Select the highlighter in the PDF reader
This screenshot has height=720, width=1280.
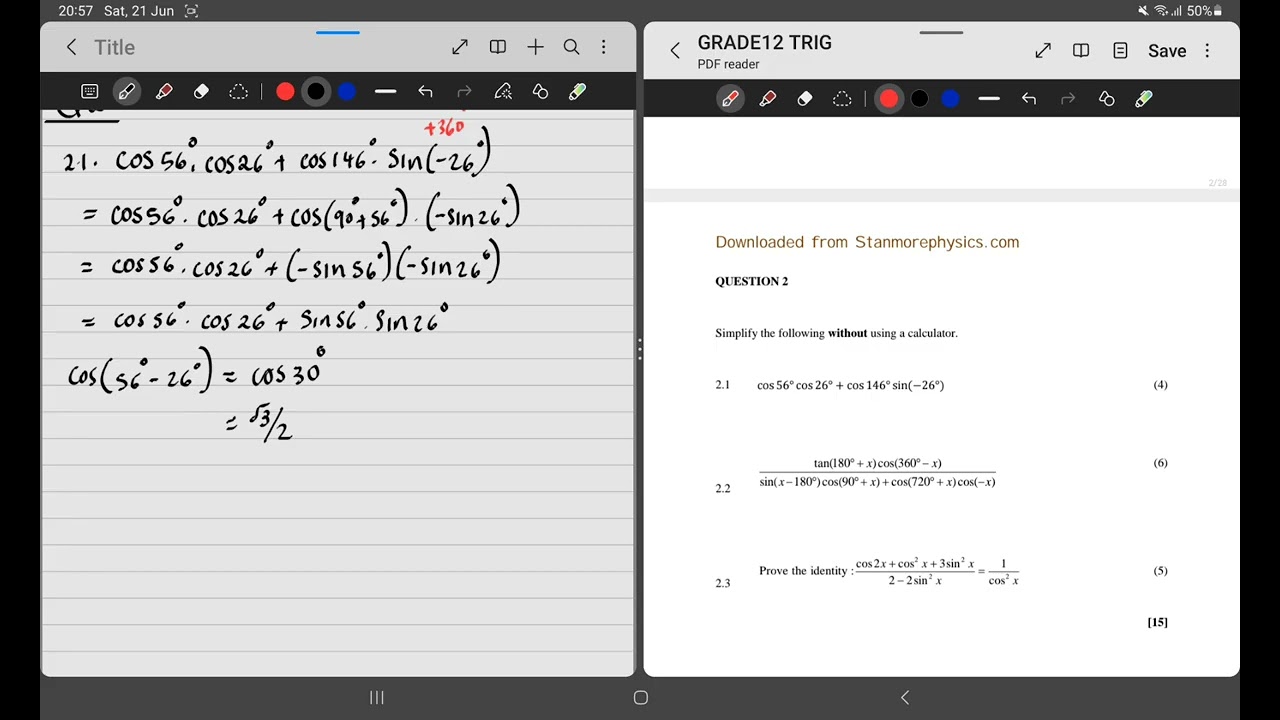click(x=768, y=98)
